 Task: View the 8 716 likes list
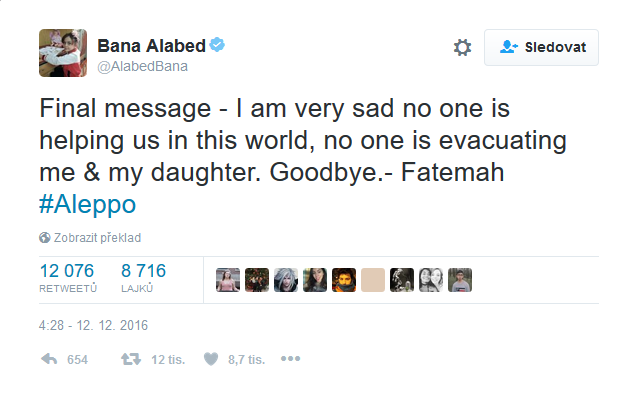(143, 278)
